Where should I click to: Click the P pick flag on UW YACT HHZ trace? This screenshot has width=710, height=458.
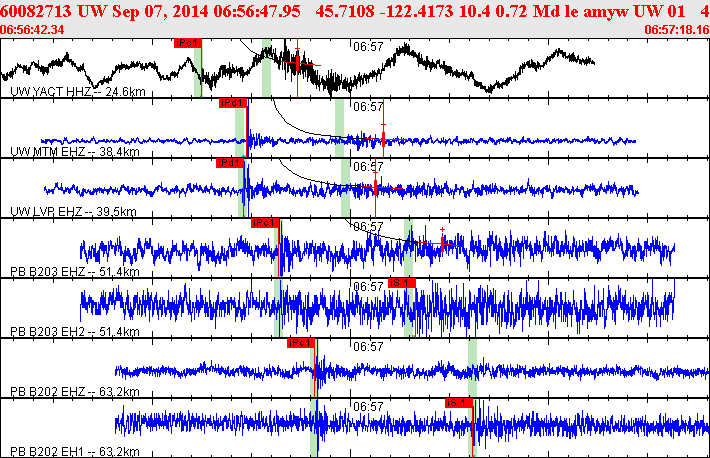pos(187,44)
